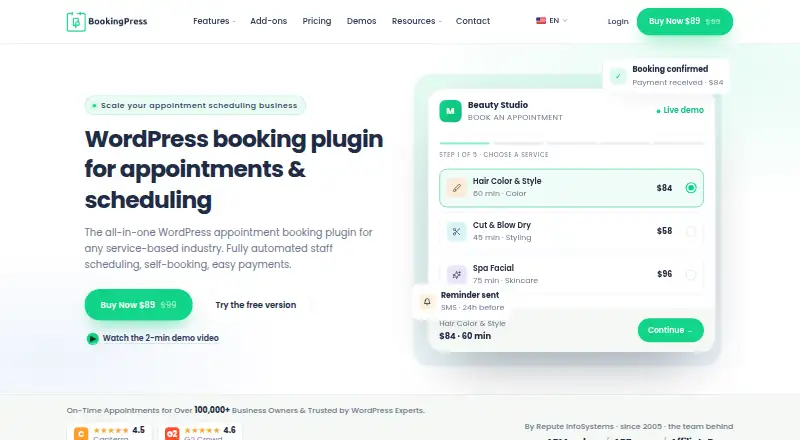Click the Capterra rating badge icon
The width and height of the screenshot is (800, 440).
tap(81, 433)
